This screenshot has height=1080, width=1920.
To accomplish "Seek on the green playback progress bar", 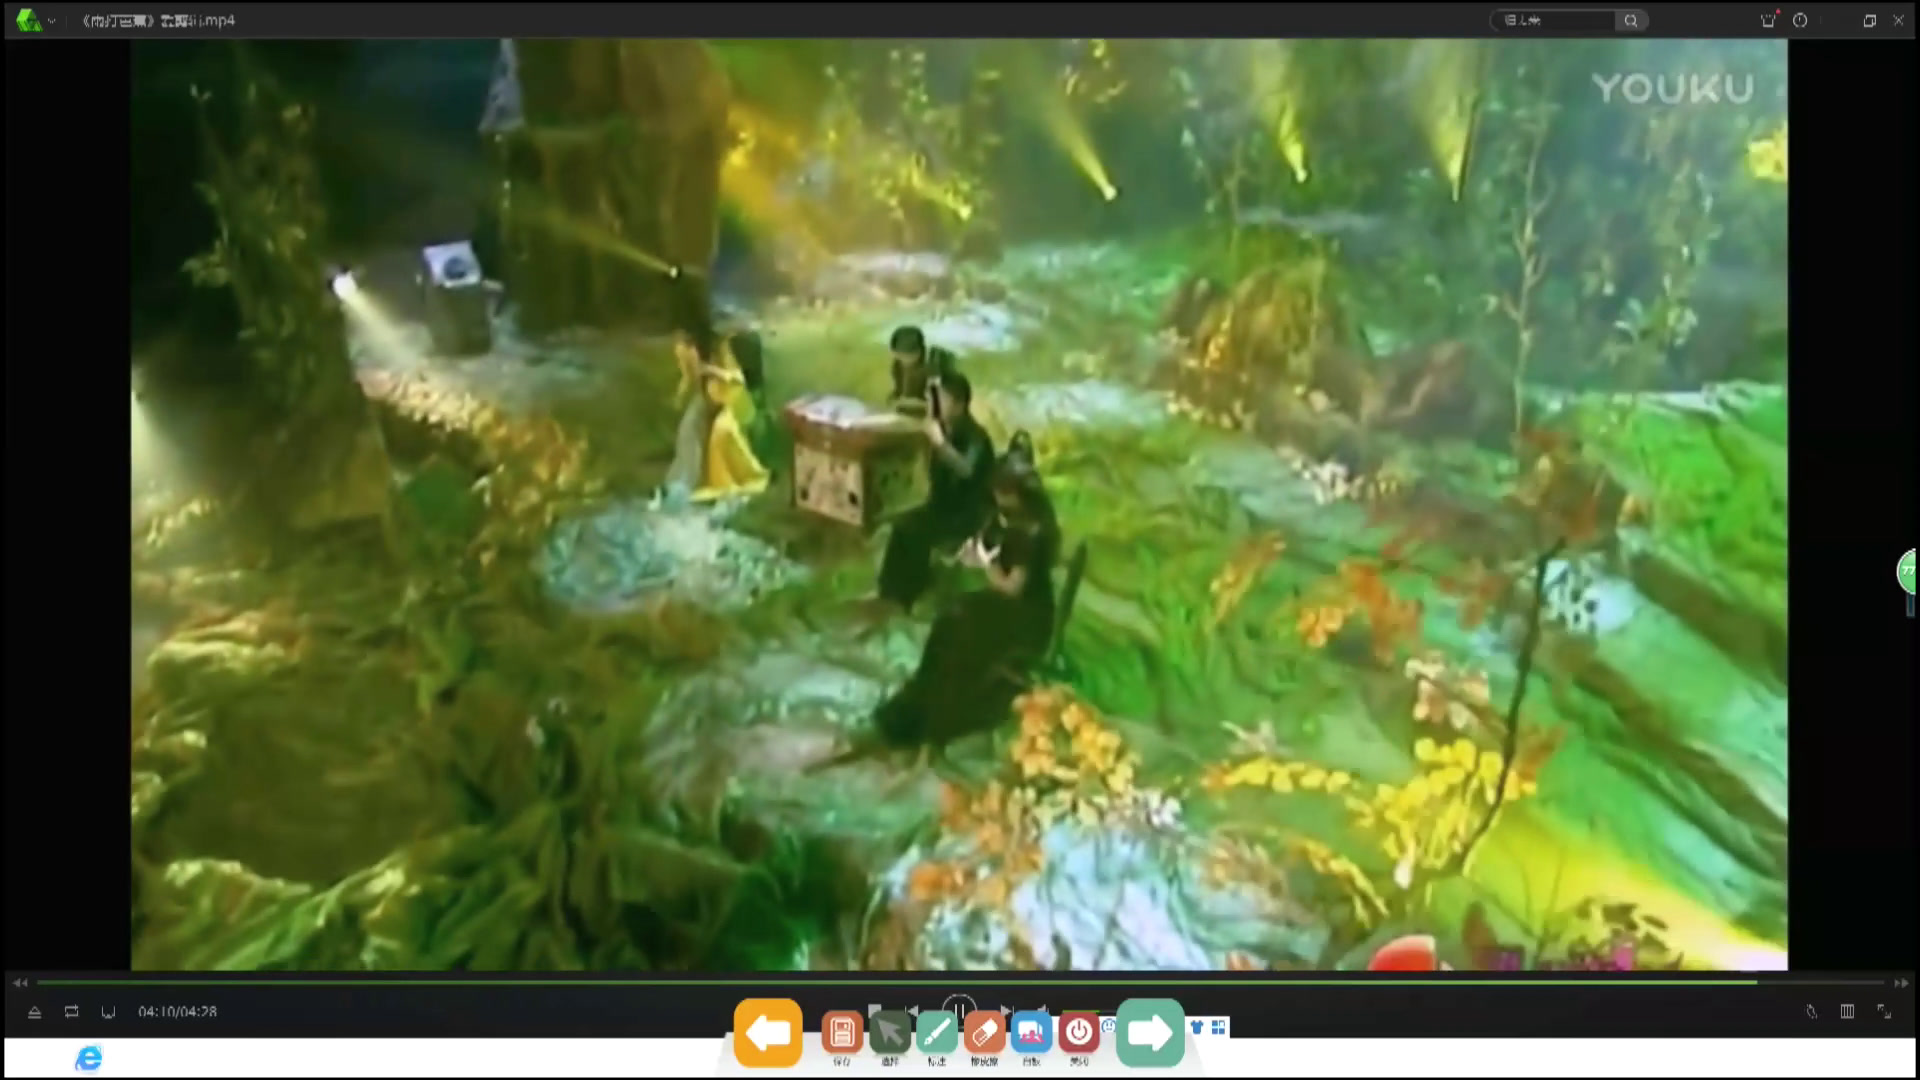I will point(960,983).
